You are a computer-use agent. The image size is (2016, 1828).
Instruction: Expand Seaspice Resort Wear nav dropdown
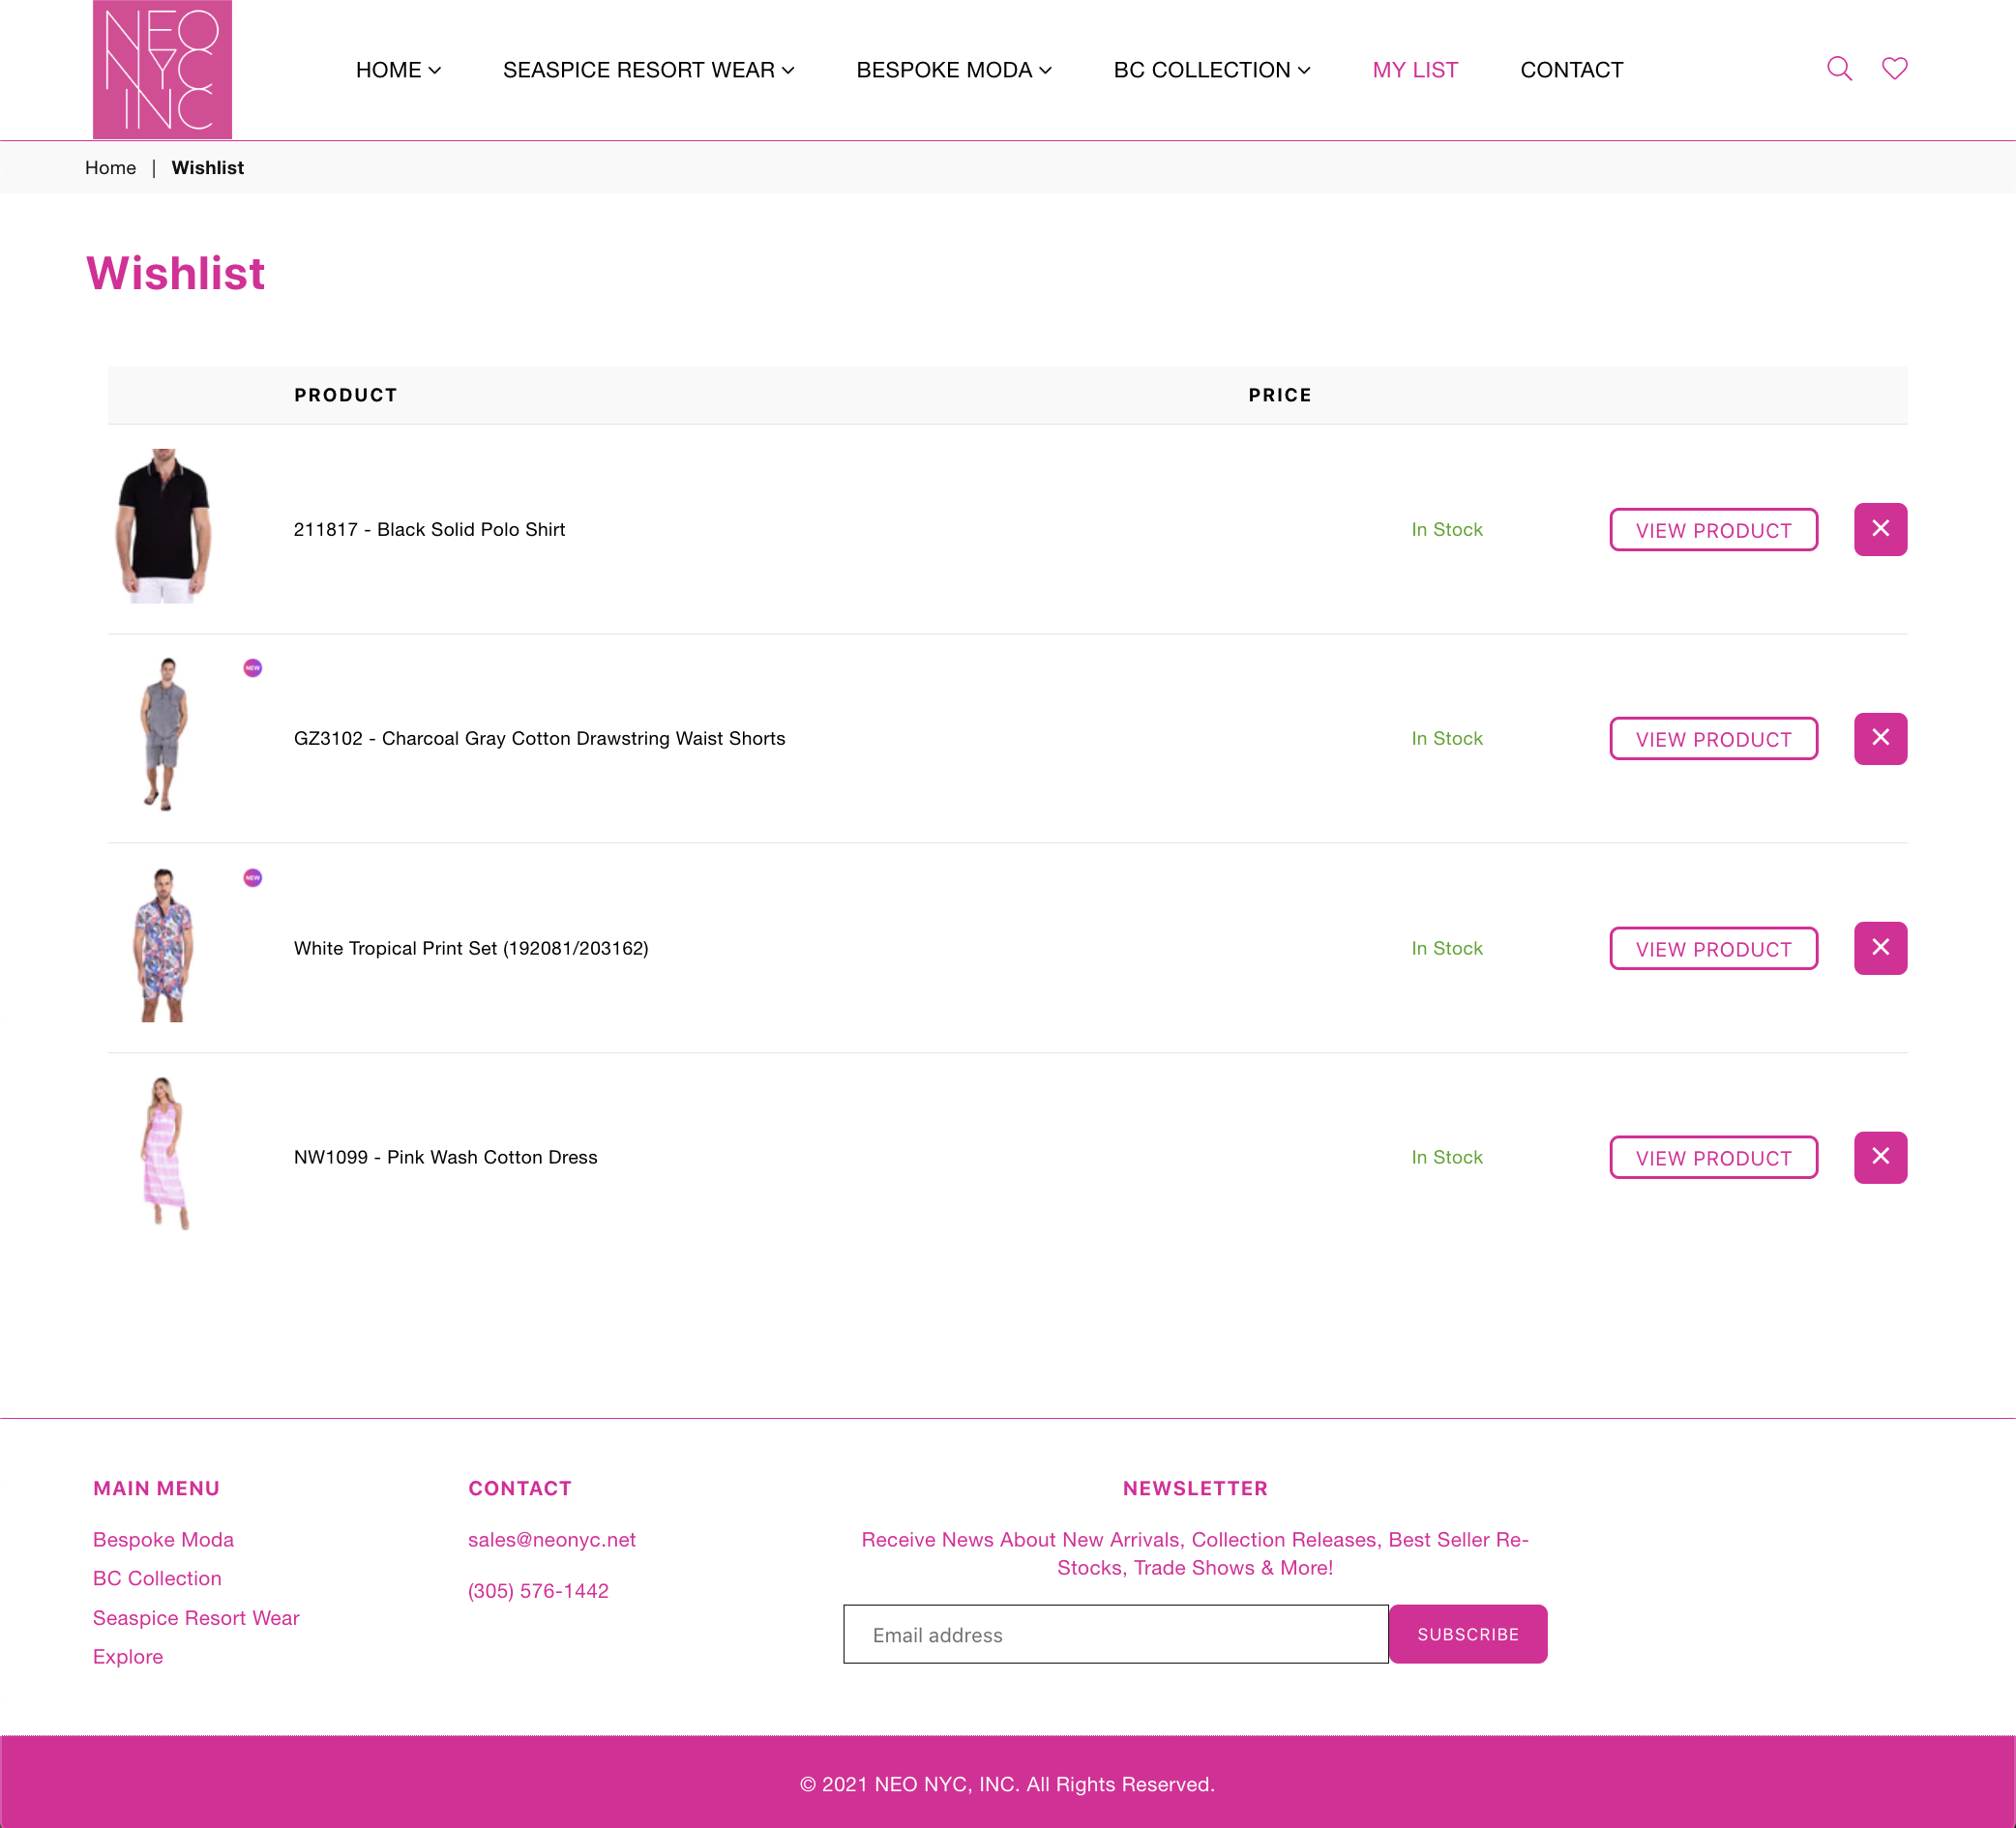coord(648,70)
